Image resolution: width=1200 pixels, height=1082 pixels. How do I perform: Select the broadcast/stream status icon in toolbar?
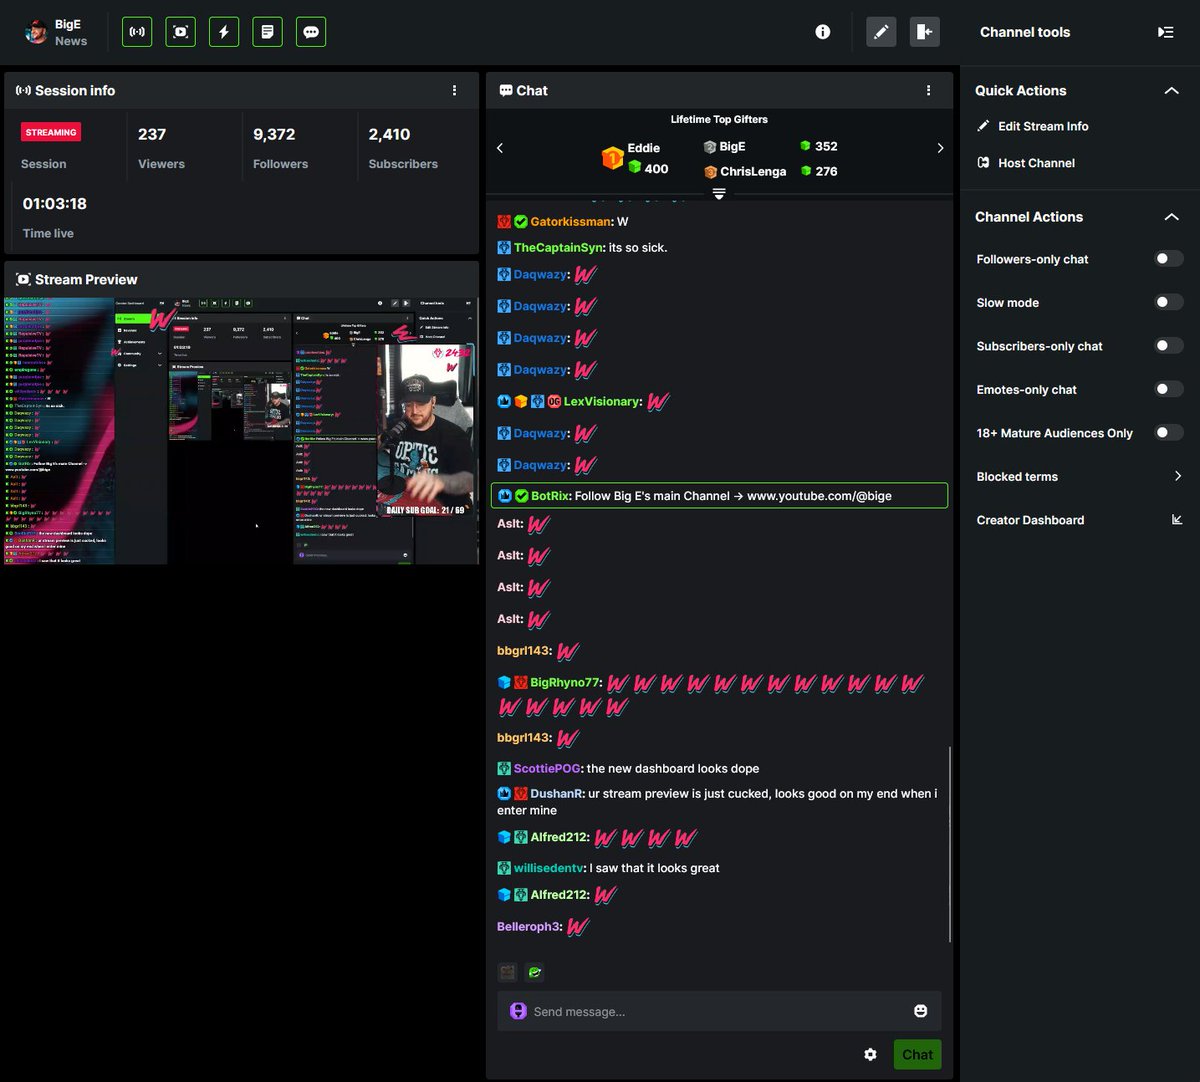pos(136,31)
